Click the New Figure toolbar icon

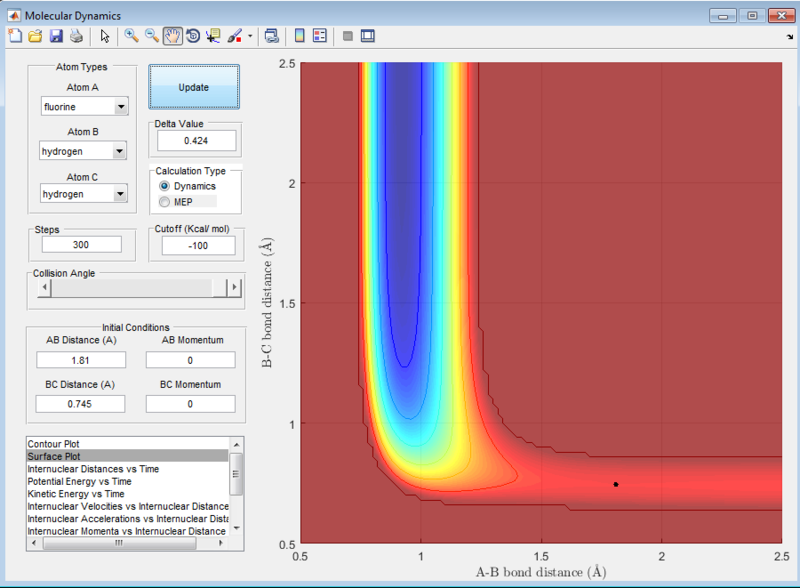14,36
